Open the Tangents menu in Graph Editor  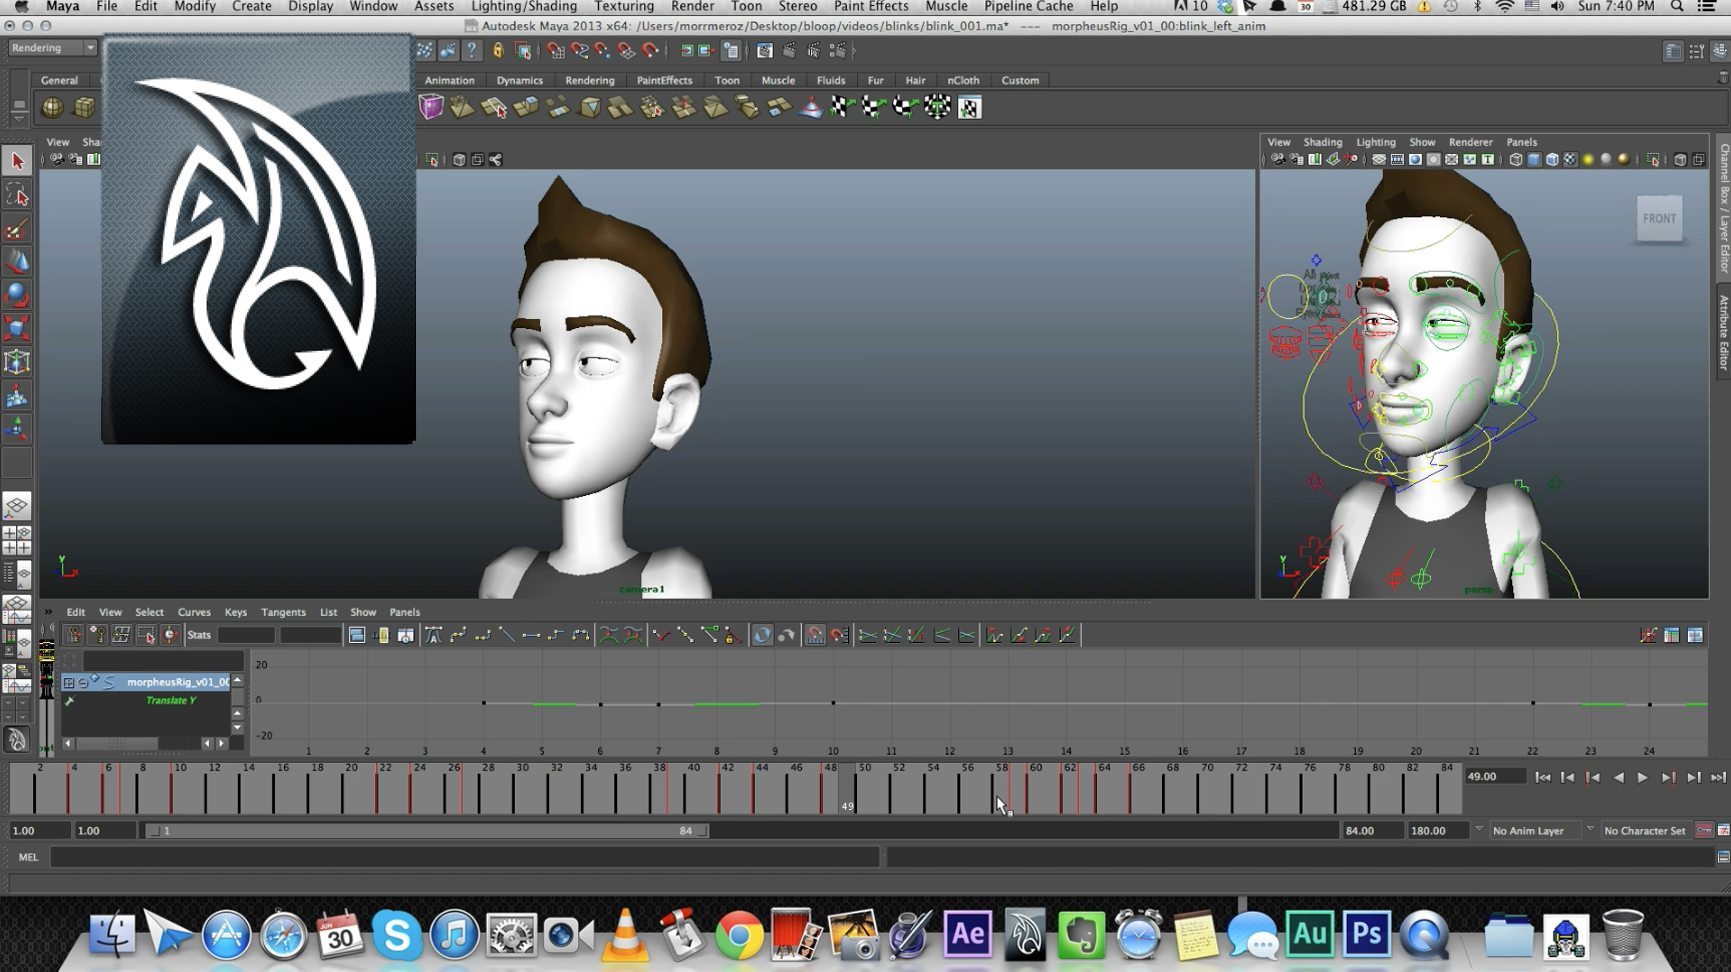pos(283,612)
